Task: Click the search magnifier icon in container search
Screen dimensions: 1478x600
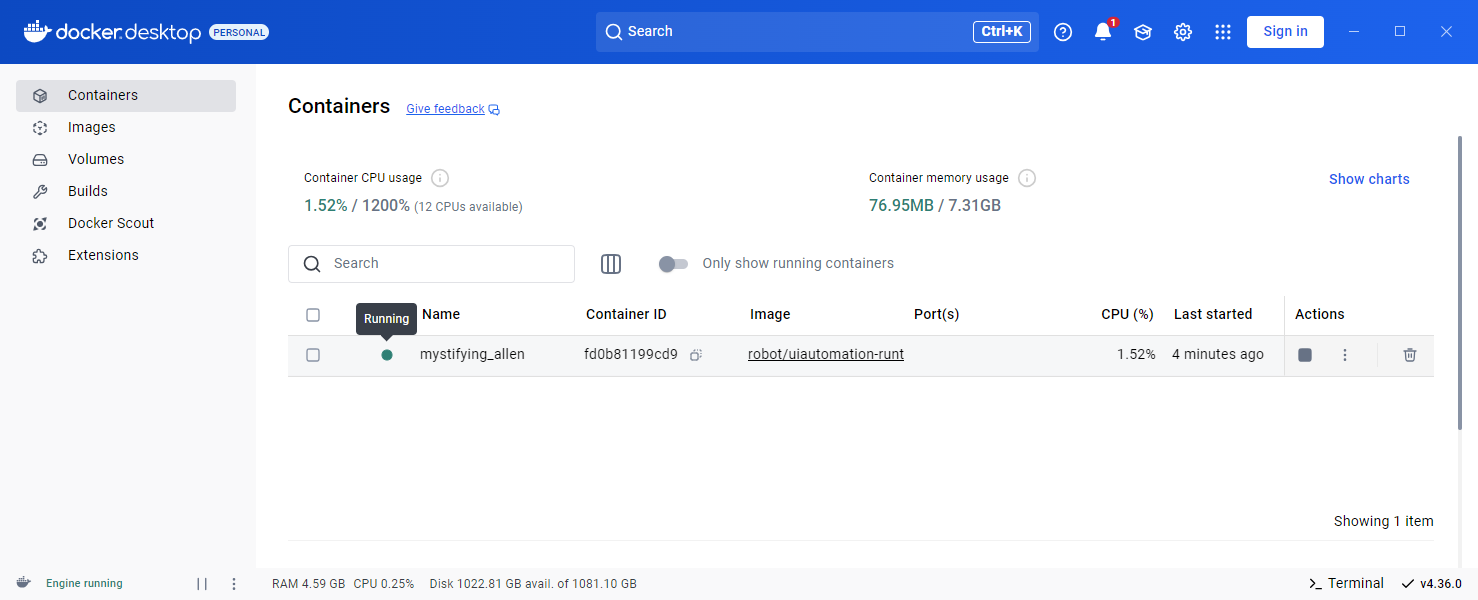Action: [x=312, y=264]
